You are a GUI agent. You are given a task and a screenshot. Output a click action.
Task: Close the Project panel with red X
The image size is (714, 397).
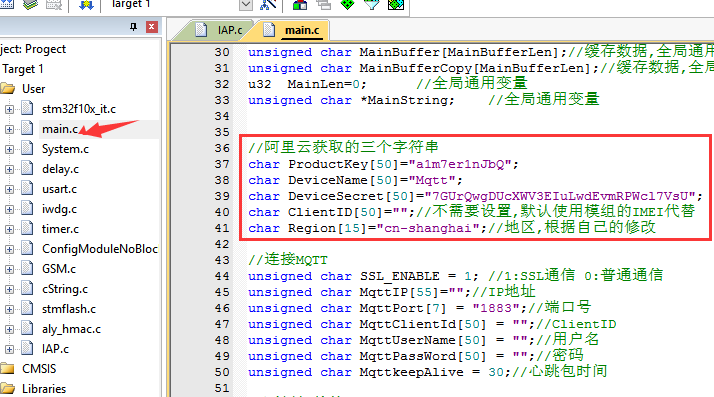152,27
